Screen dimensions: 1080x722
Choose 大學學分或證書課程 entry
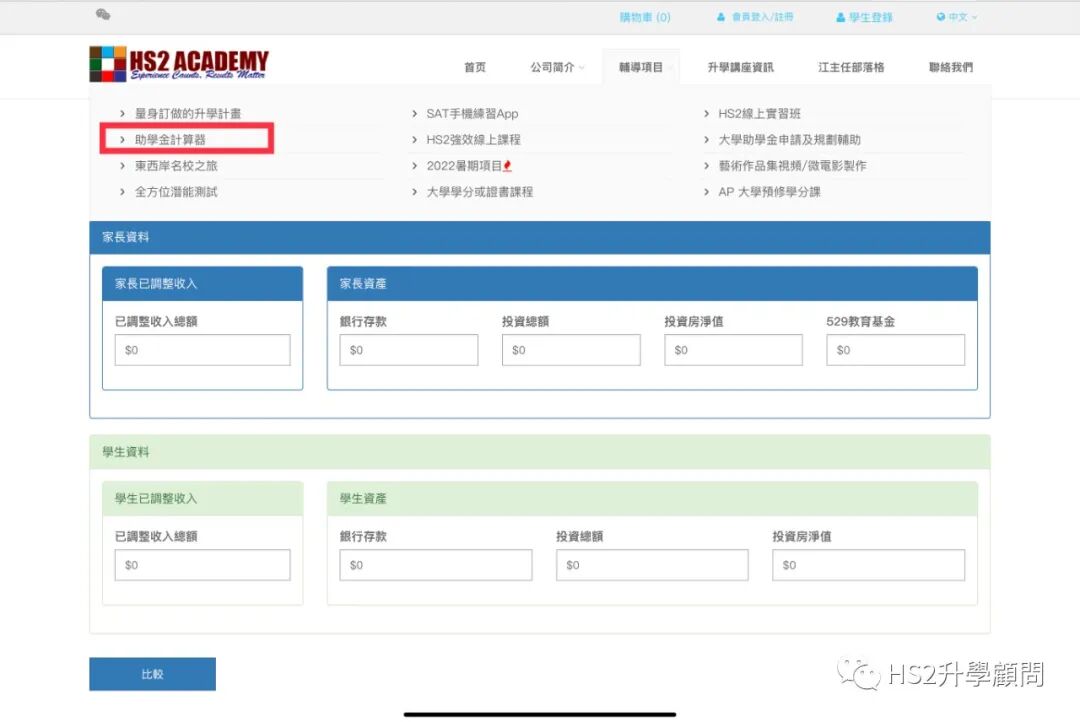479,192
